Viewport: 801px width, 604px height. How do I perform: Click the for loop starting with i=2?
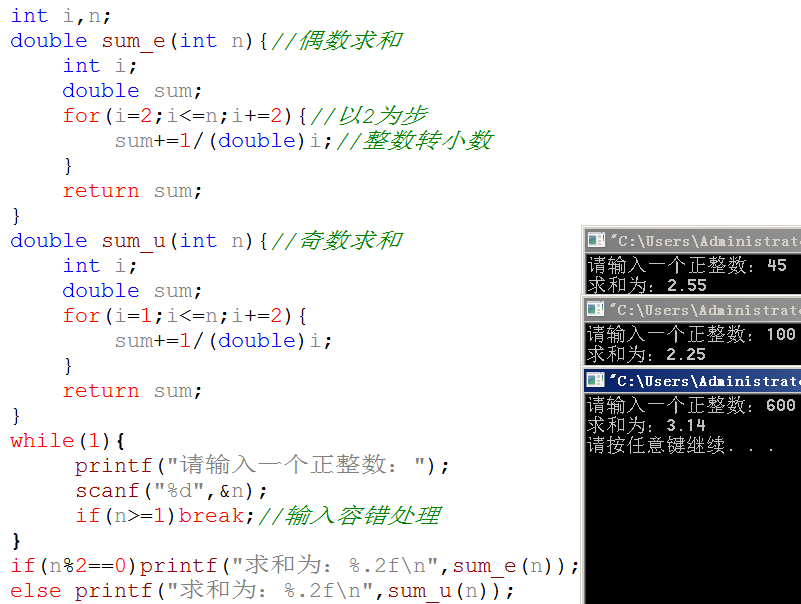(184, 116)
